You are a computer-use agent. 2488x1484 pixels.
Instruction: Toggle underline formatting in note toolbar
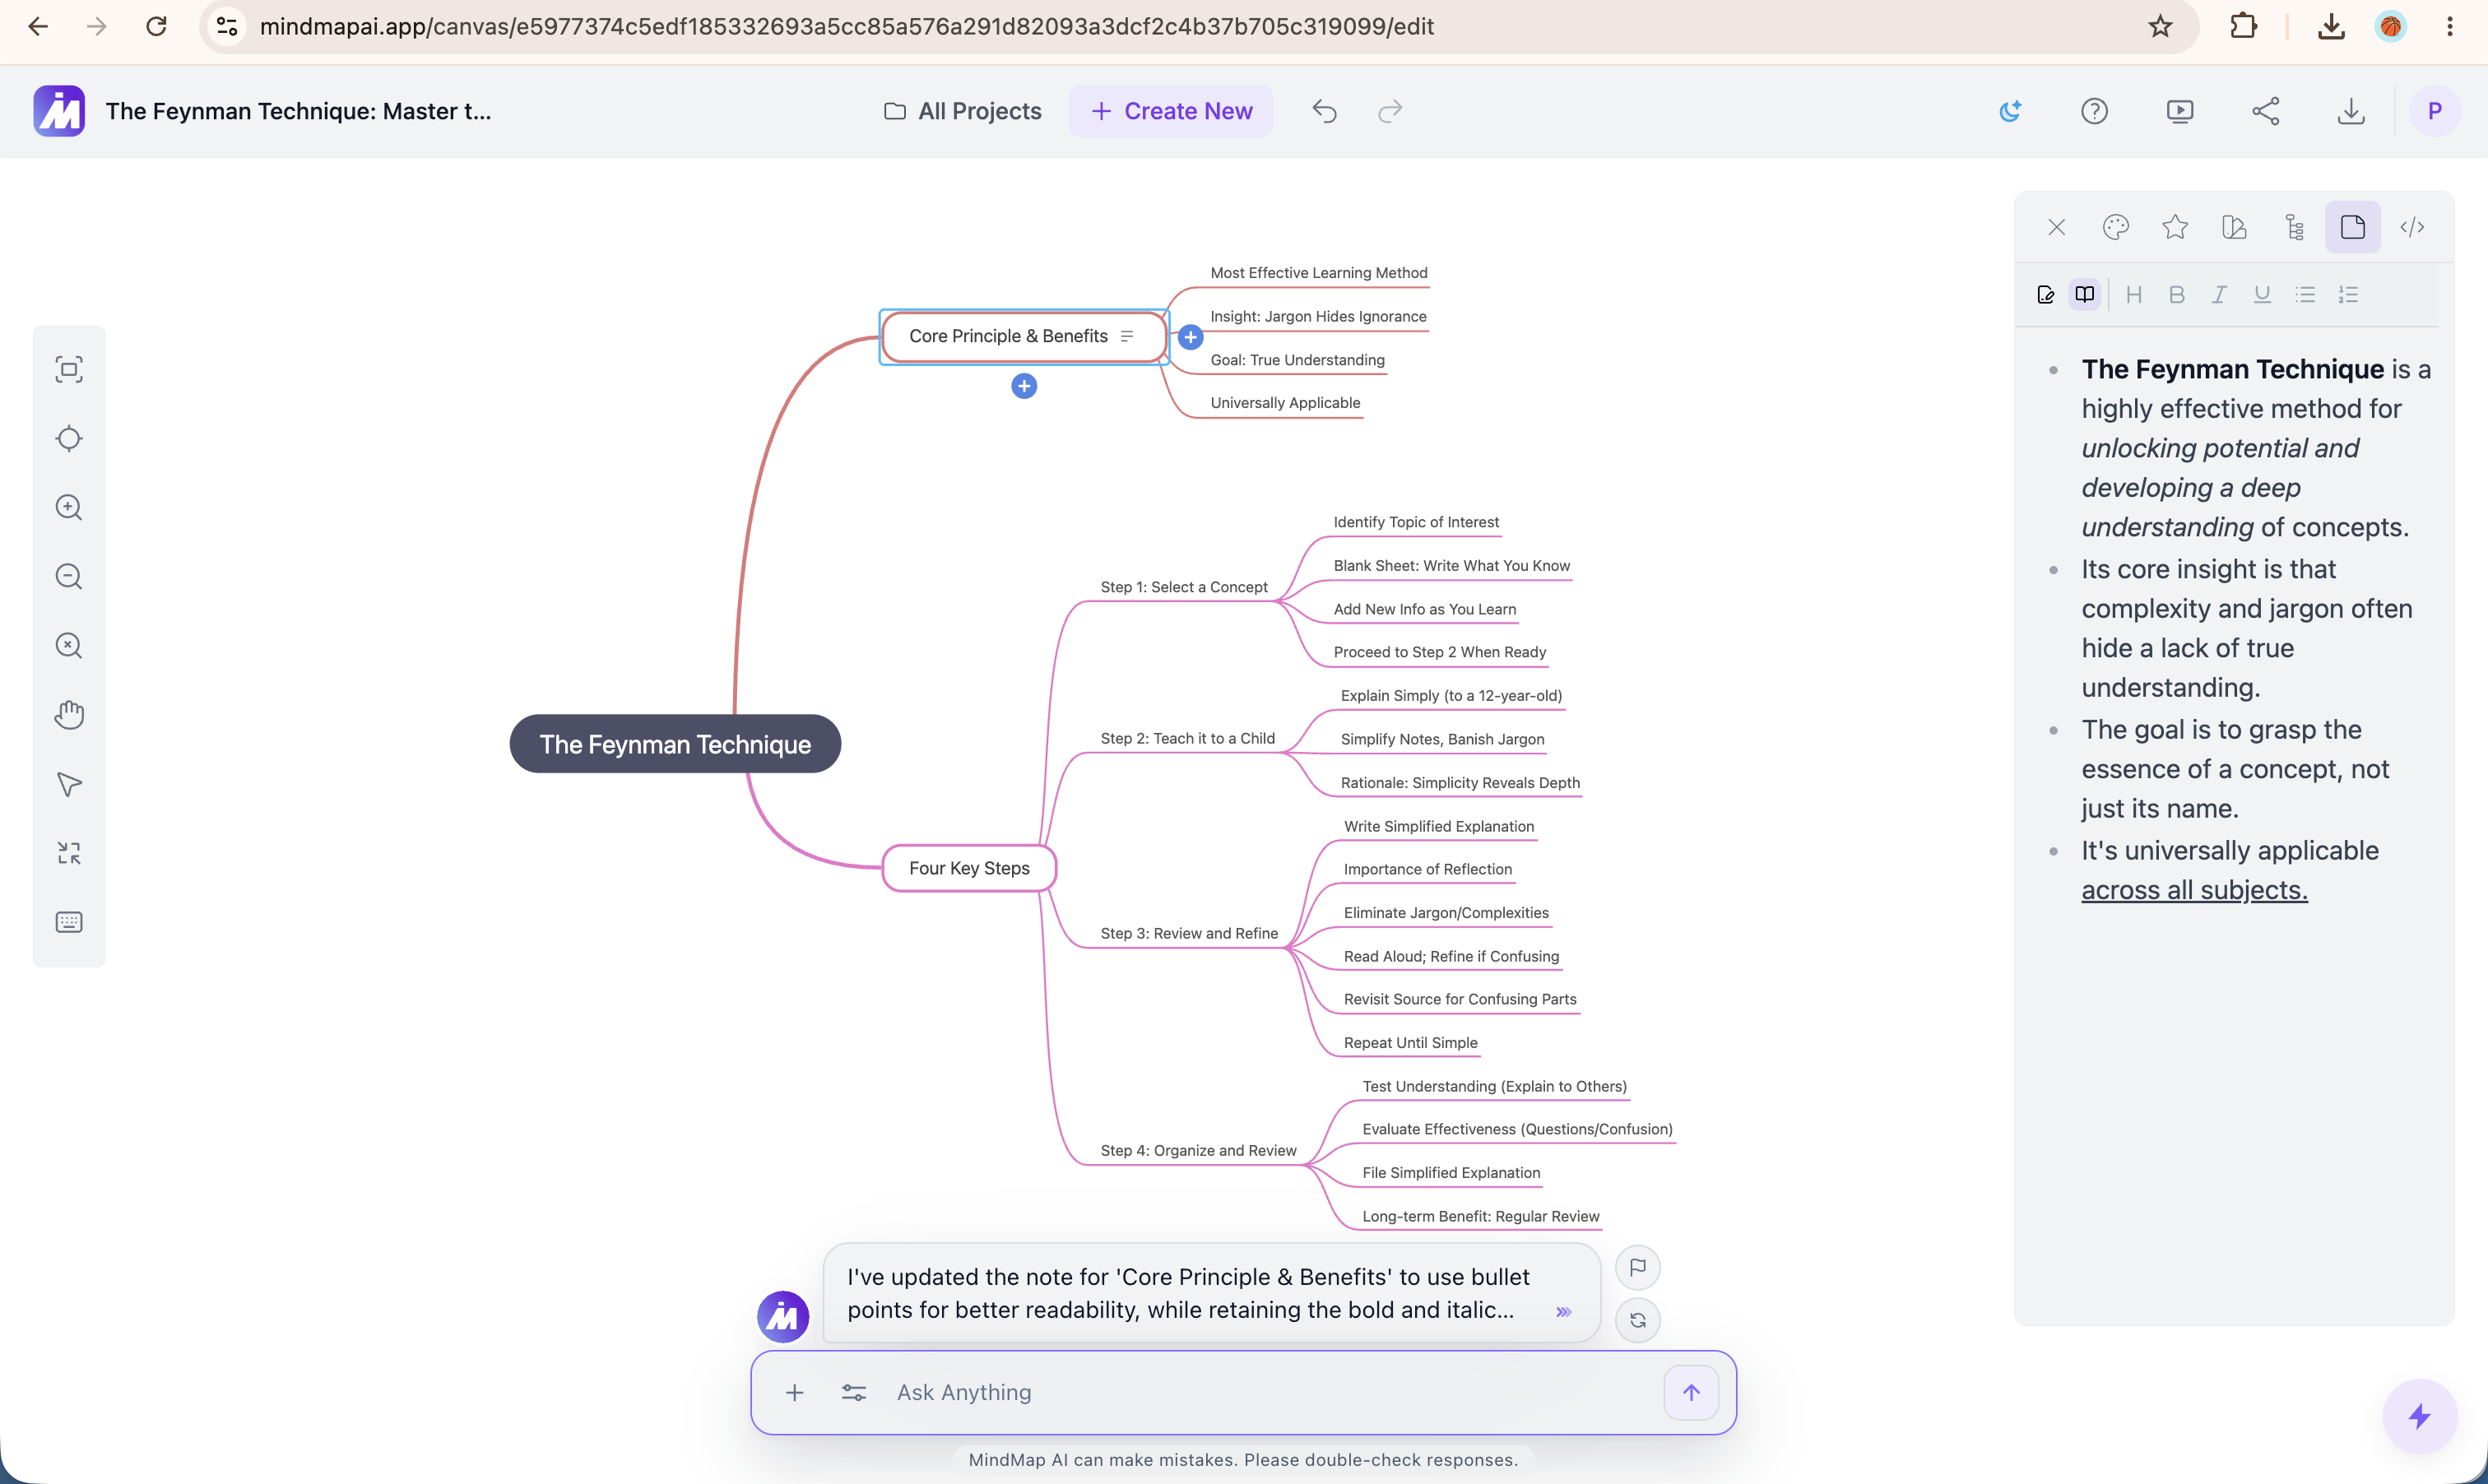click(x=2262, y=294)
